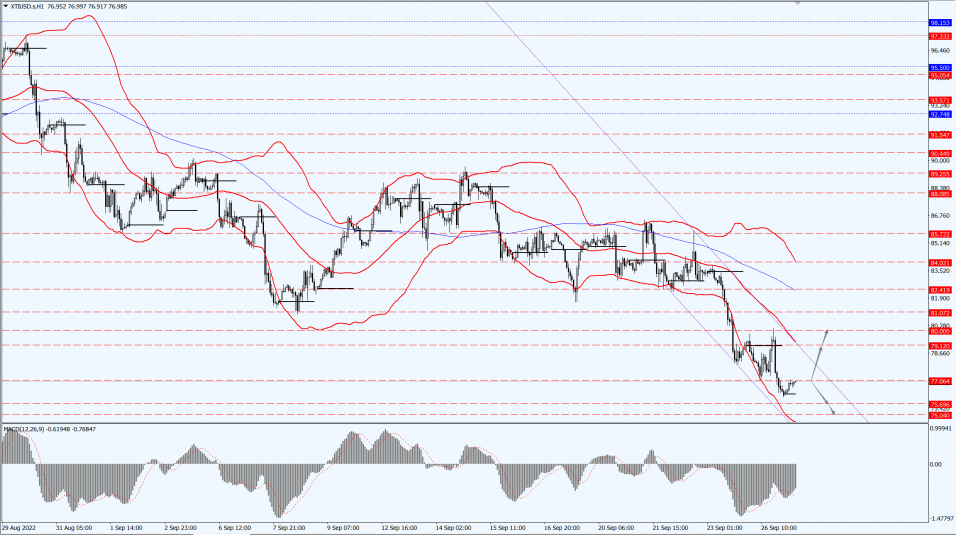Click the blue 98.153 price level label

(940, 23)
